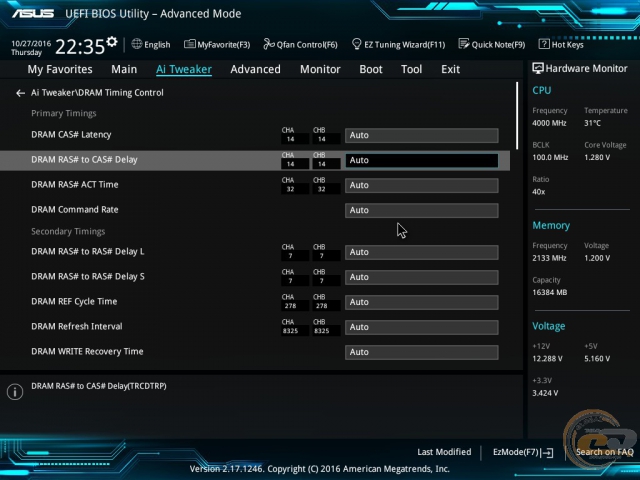The width and height of the screenshot is (640, 480).
Task: Click CPU frequency 4000 MHz value
Action: click(549, 123)
